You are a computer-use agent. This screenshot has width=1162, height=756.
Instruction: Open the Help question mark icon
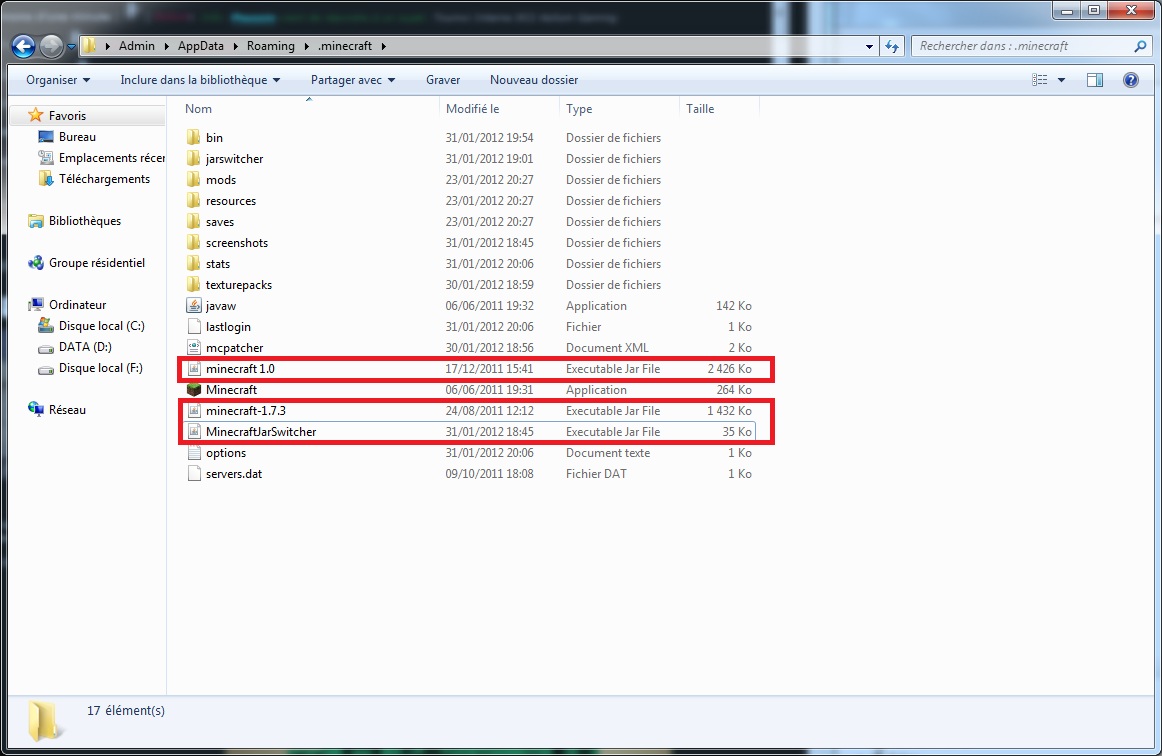click(x=1131, y=80)
